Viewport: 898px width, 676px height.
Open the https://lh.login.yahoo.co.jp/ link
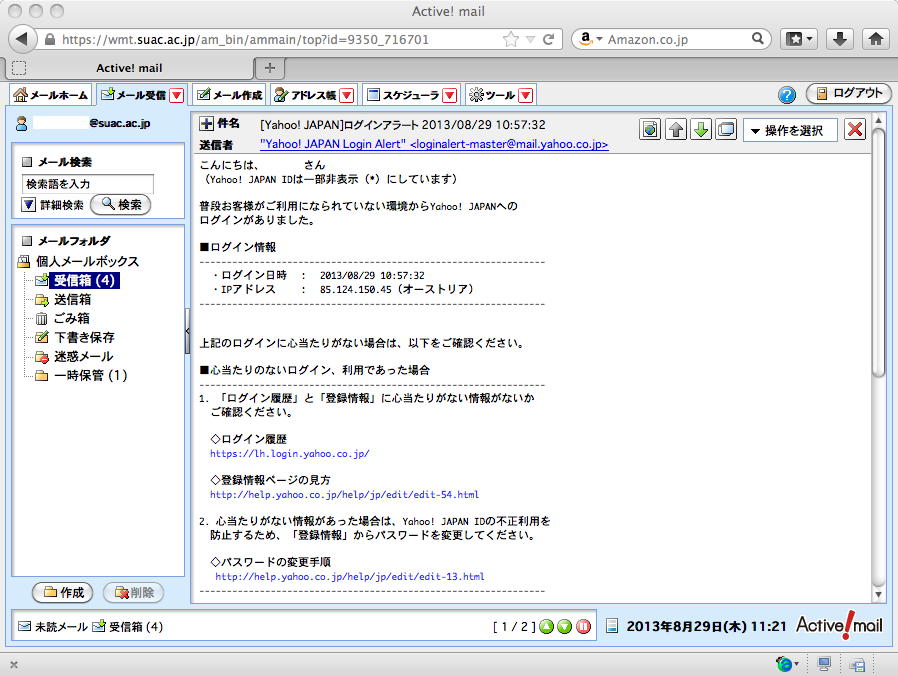coord(290,453)
